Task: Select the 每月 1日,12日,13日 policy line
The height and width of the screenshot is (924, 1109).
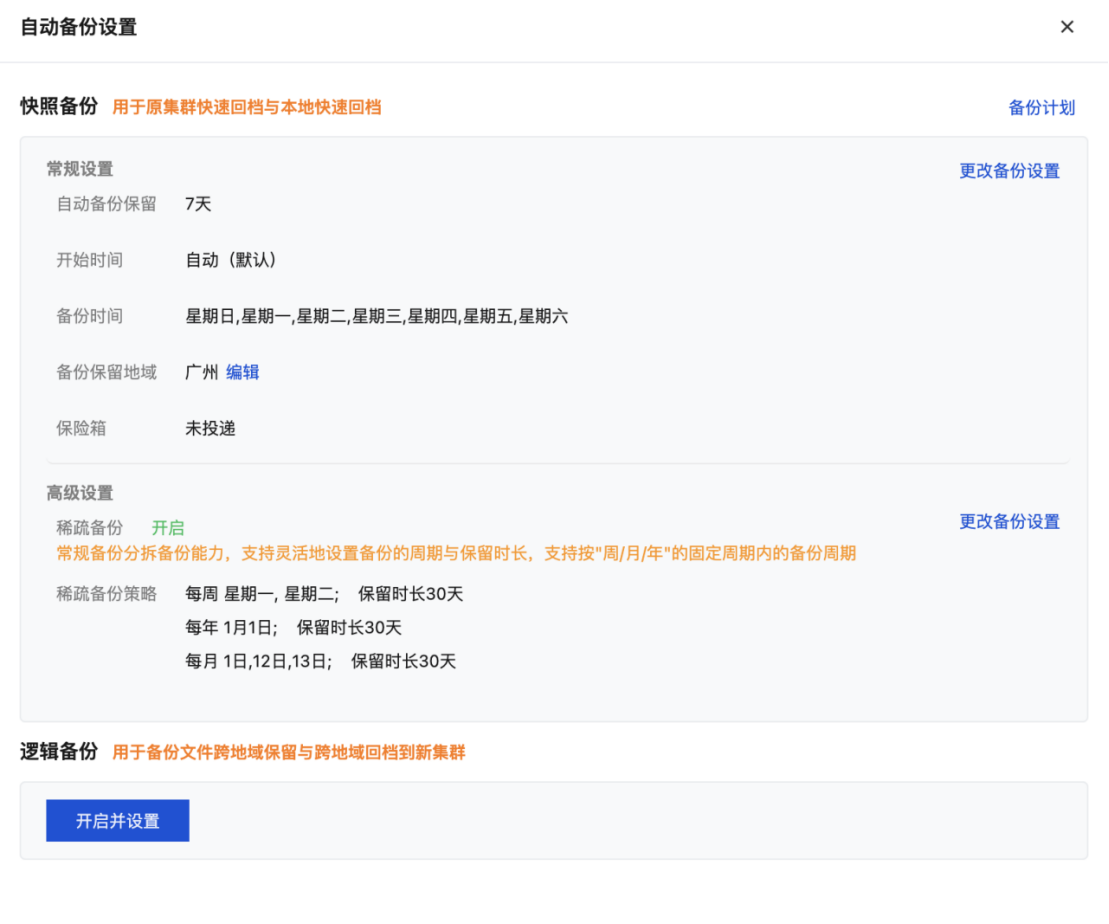Action: (320, 661)
